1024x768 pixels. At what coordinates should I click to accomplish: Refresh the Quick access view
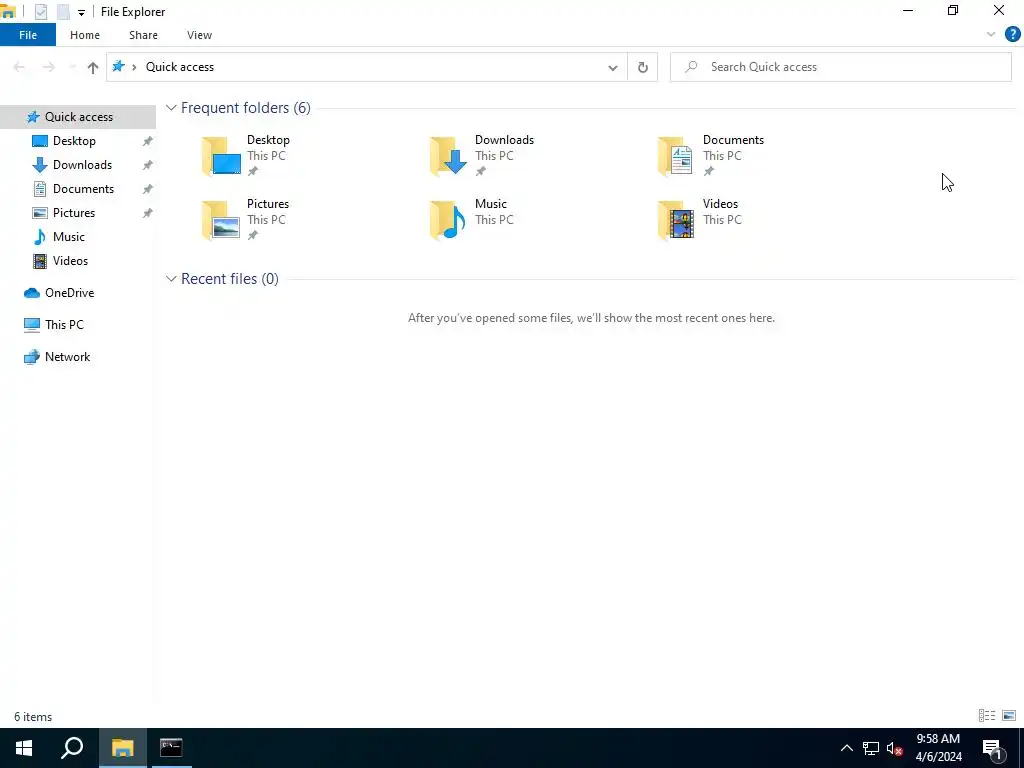pyautogui.click(x=643, y=67)
